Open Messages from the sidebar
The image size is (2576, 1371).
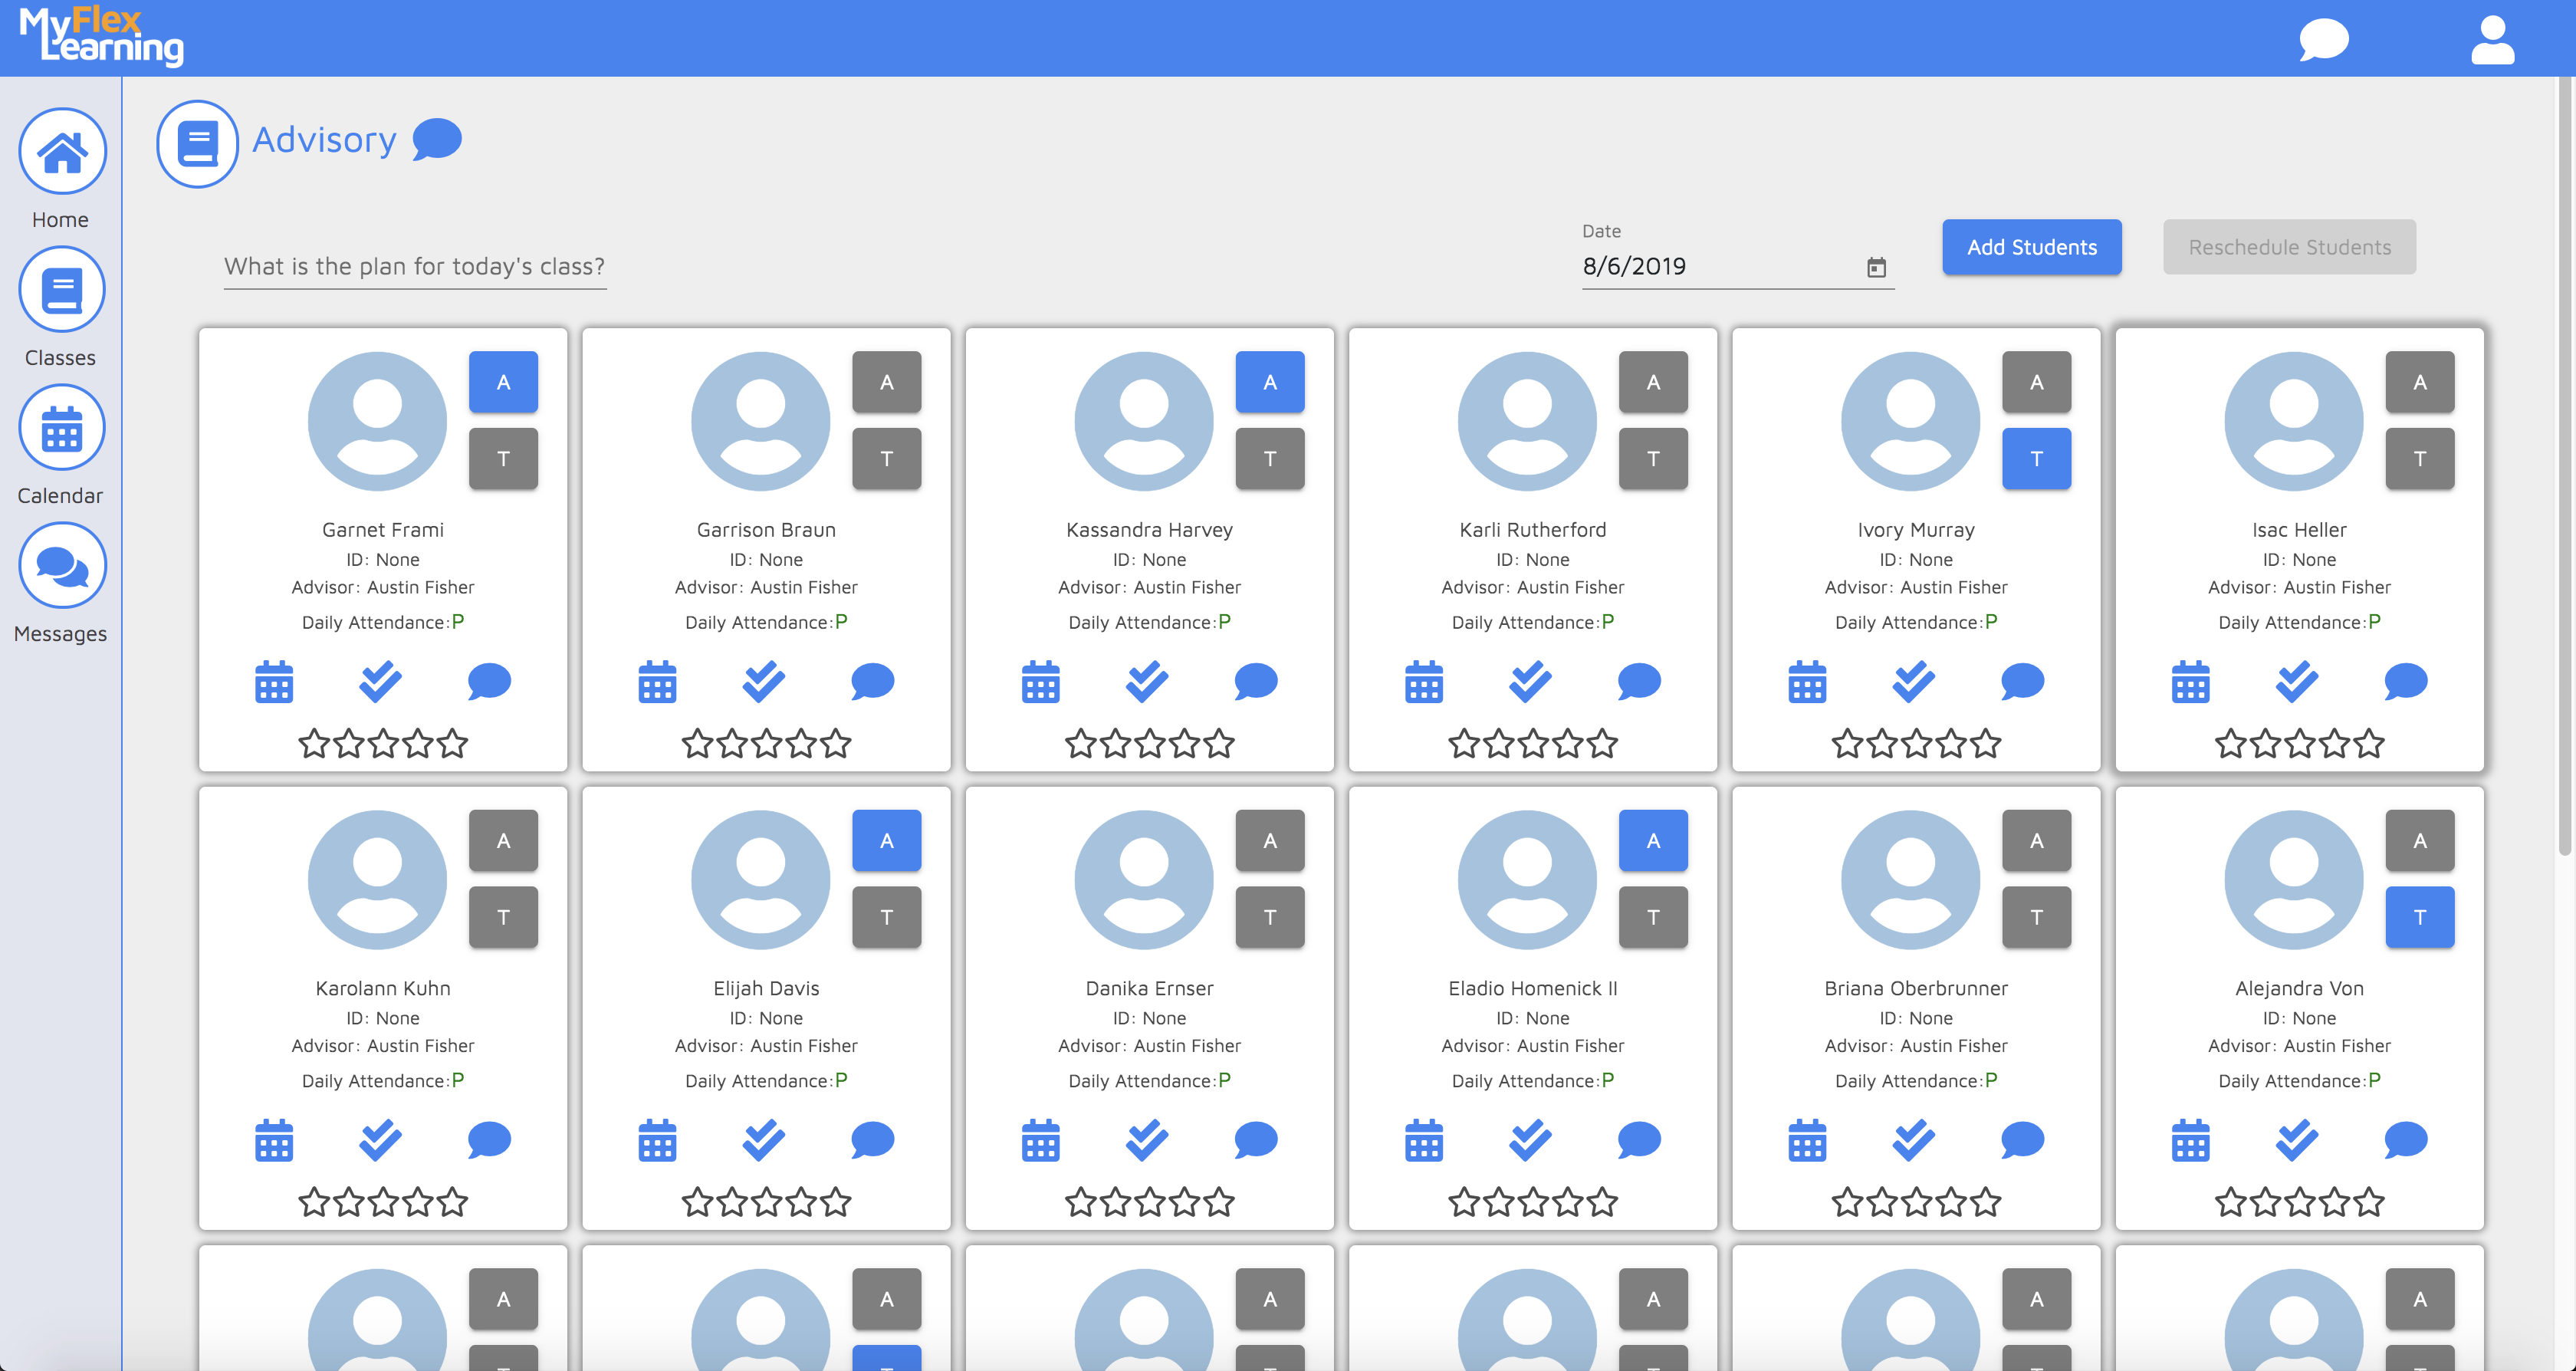point(61,566)
